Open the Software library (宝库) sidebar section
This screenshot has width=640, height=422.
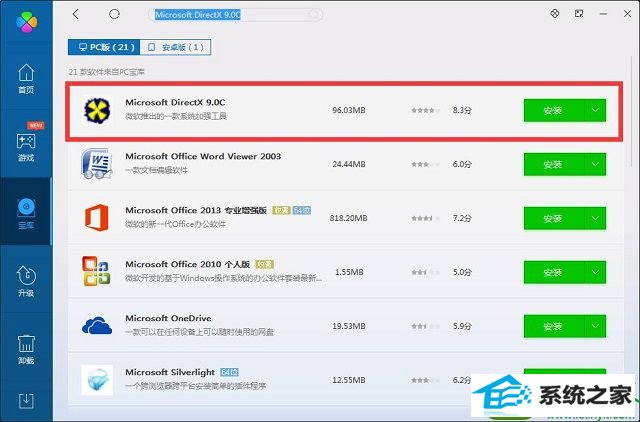click(26, 212)
